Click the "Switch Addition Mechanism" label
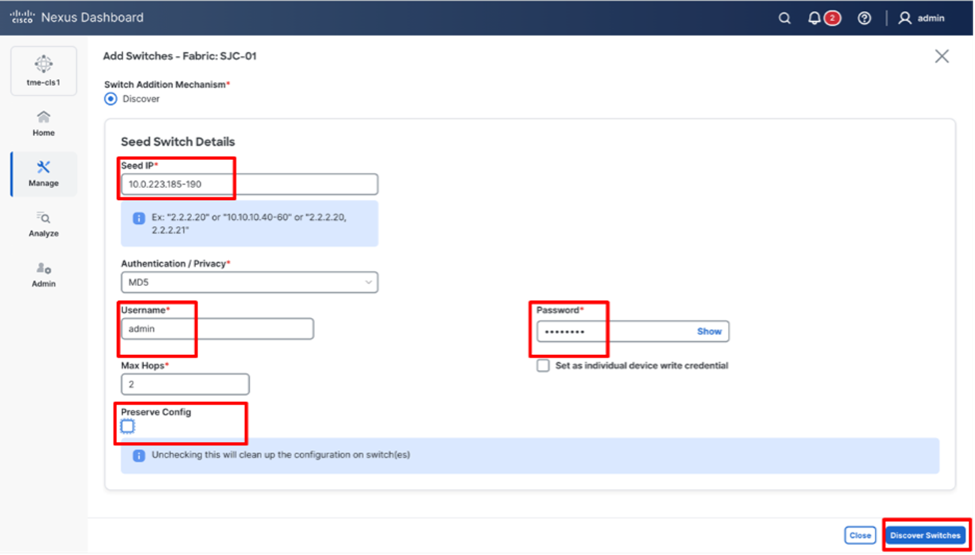This screenshot has width=975, height=555. 165,85
